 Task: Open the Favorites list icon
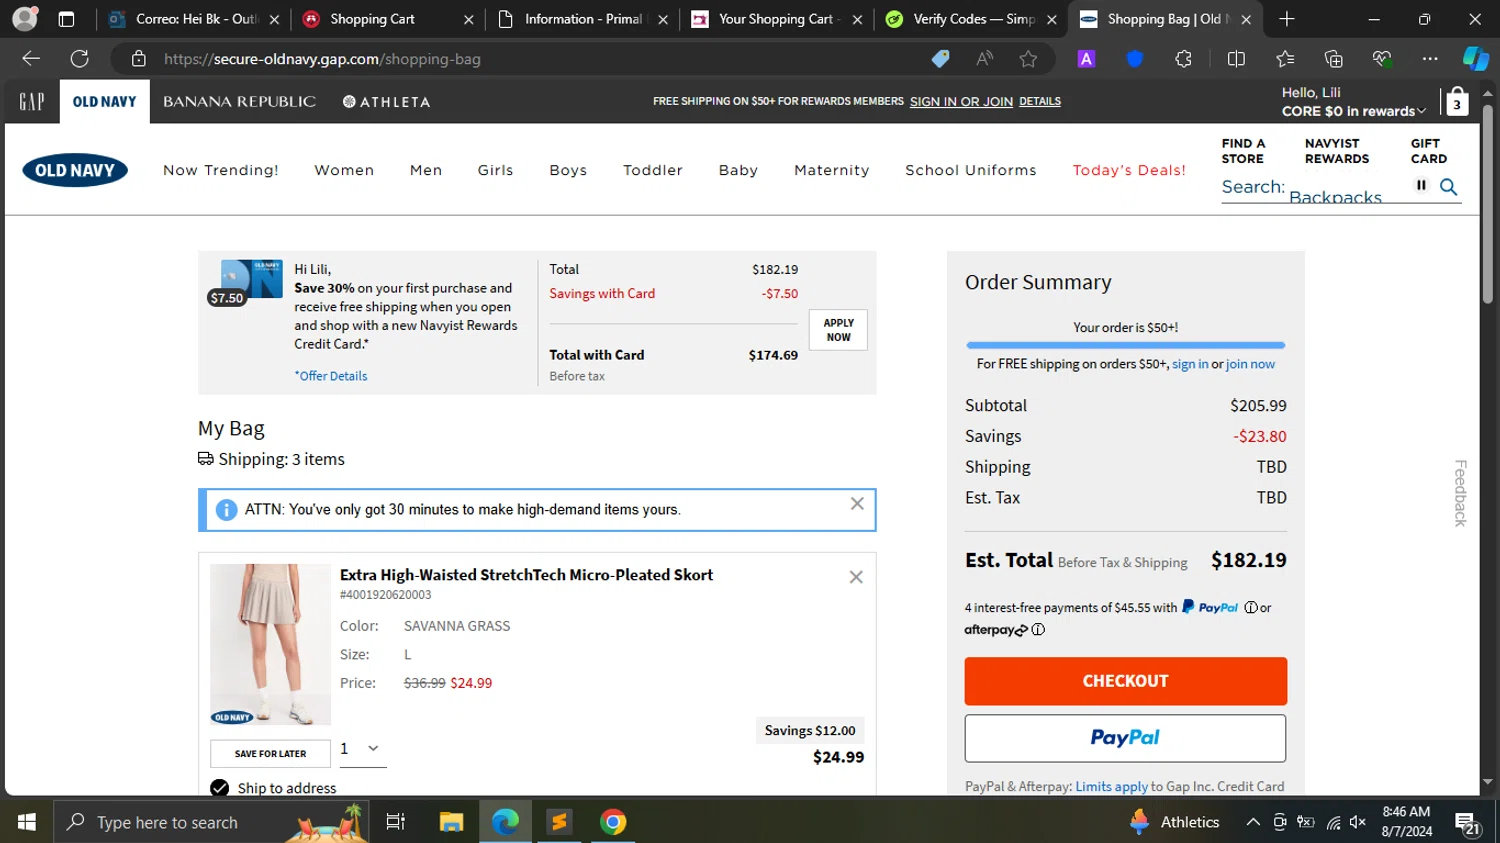pos(1285,59)
